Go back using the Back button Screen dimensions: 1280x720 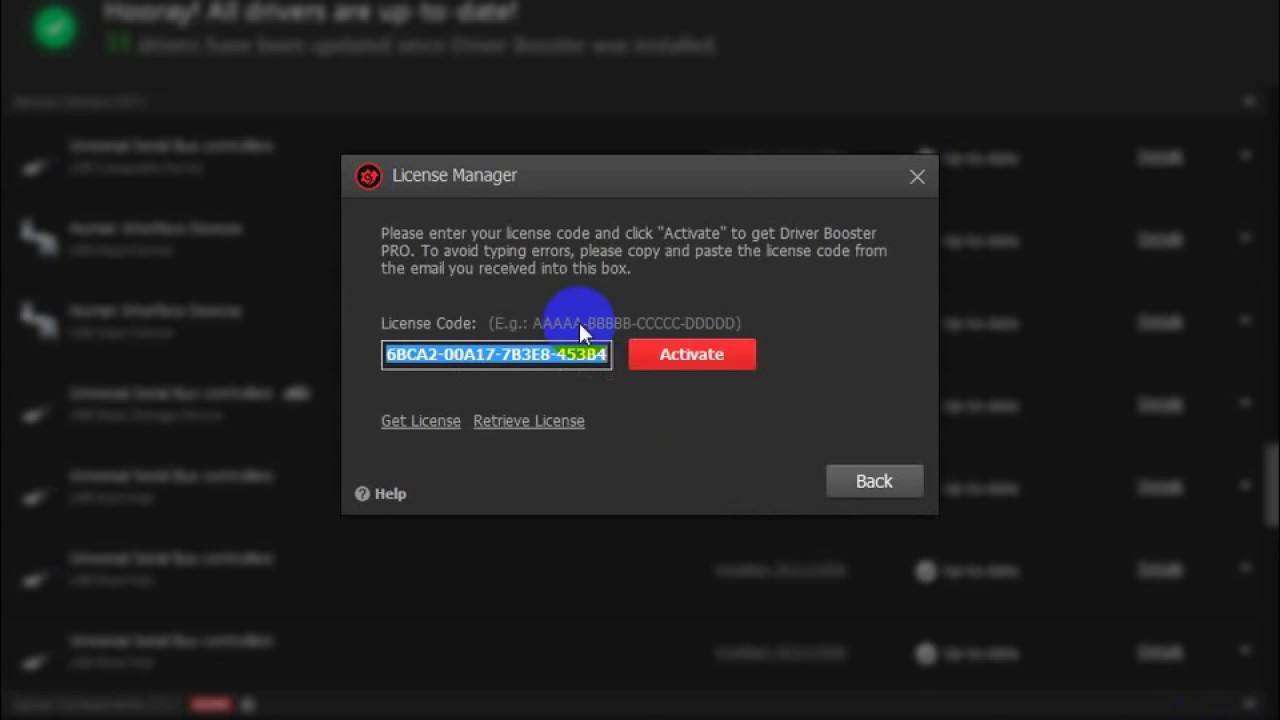(x=874, y=481)
